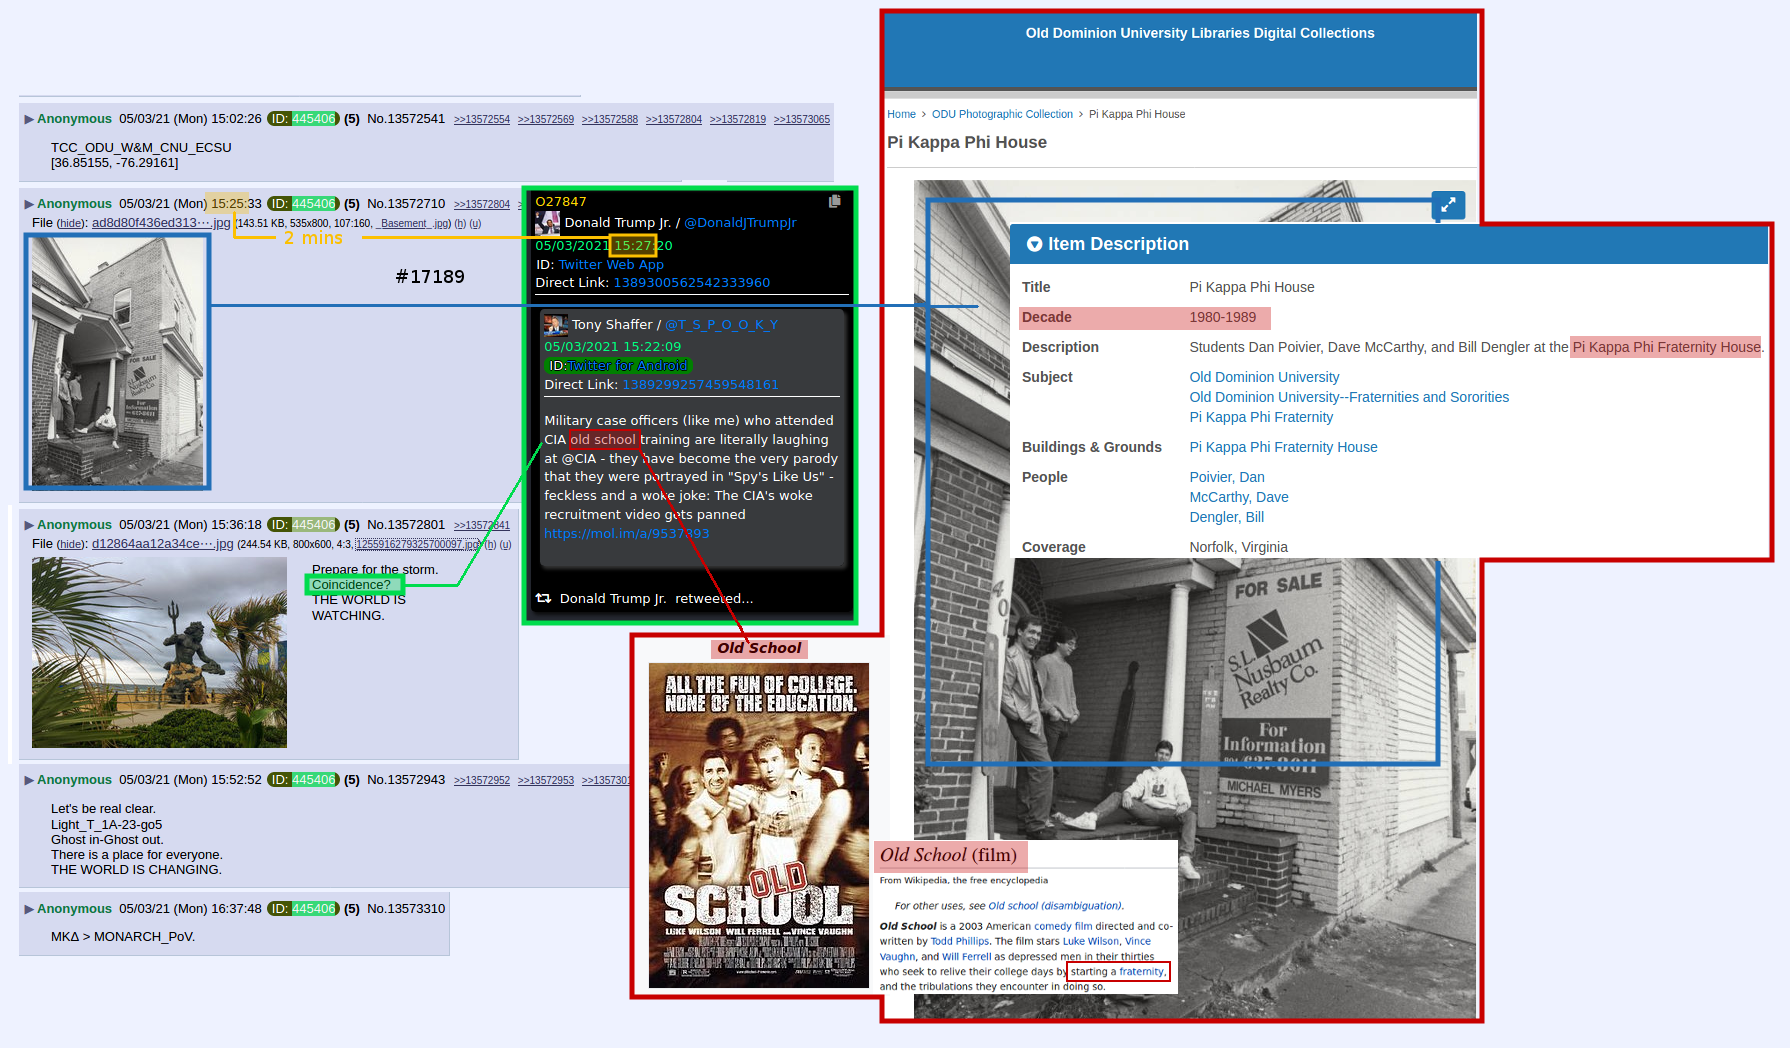1790x1048 pixels.
Task: Open Poivier, Dan people link
Action: [x=1227, y=477]
